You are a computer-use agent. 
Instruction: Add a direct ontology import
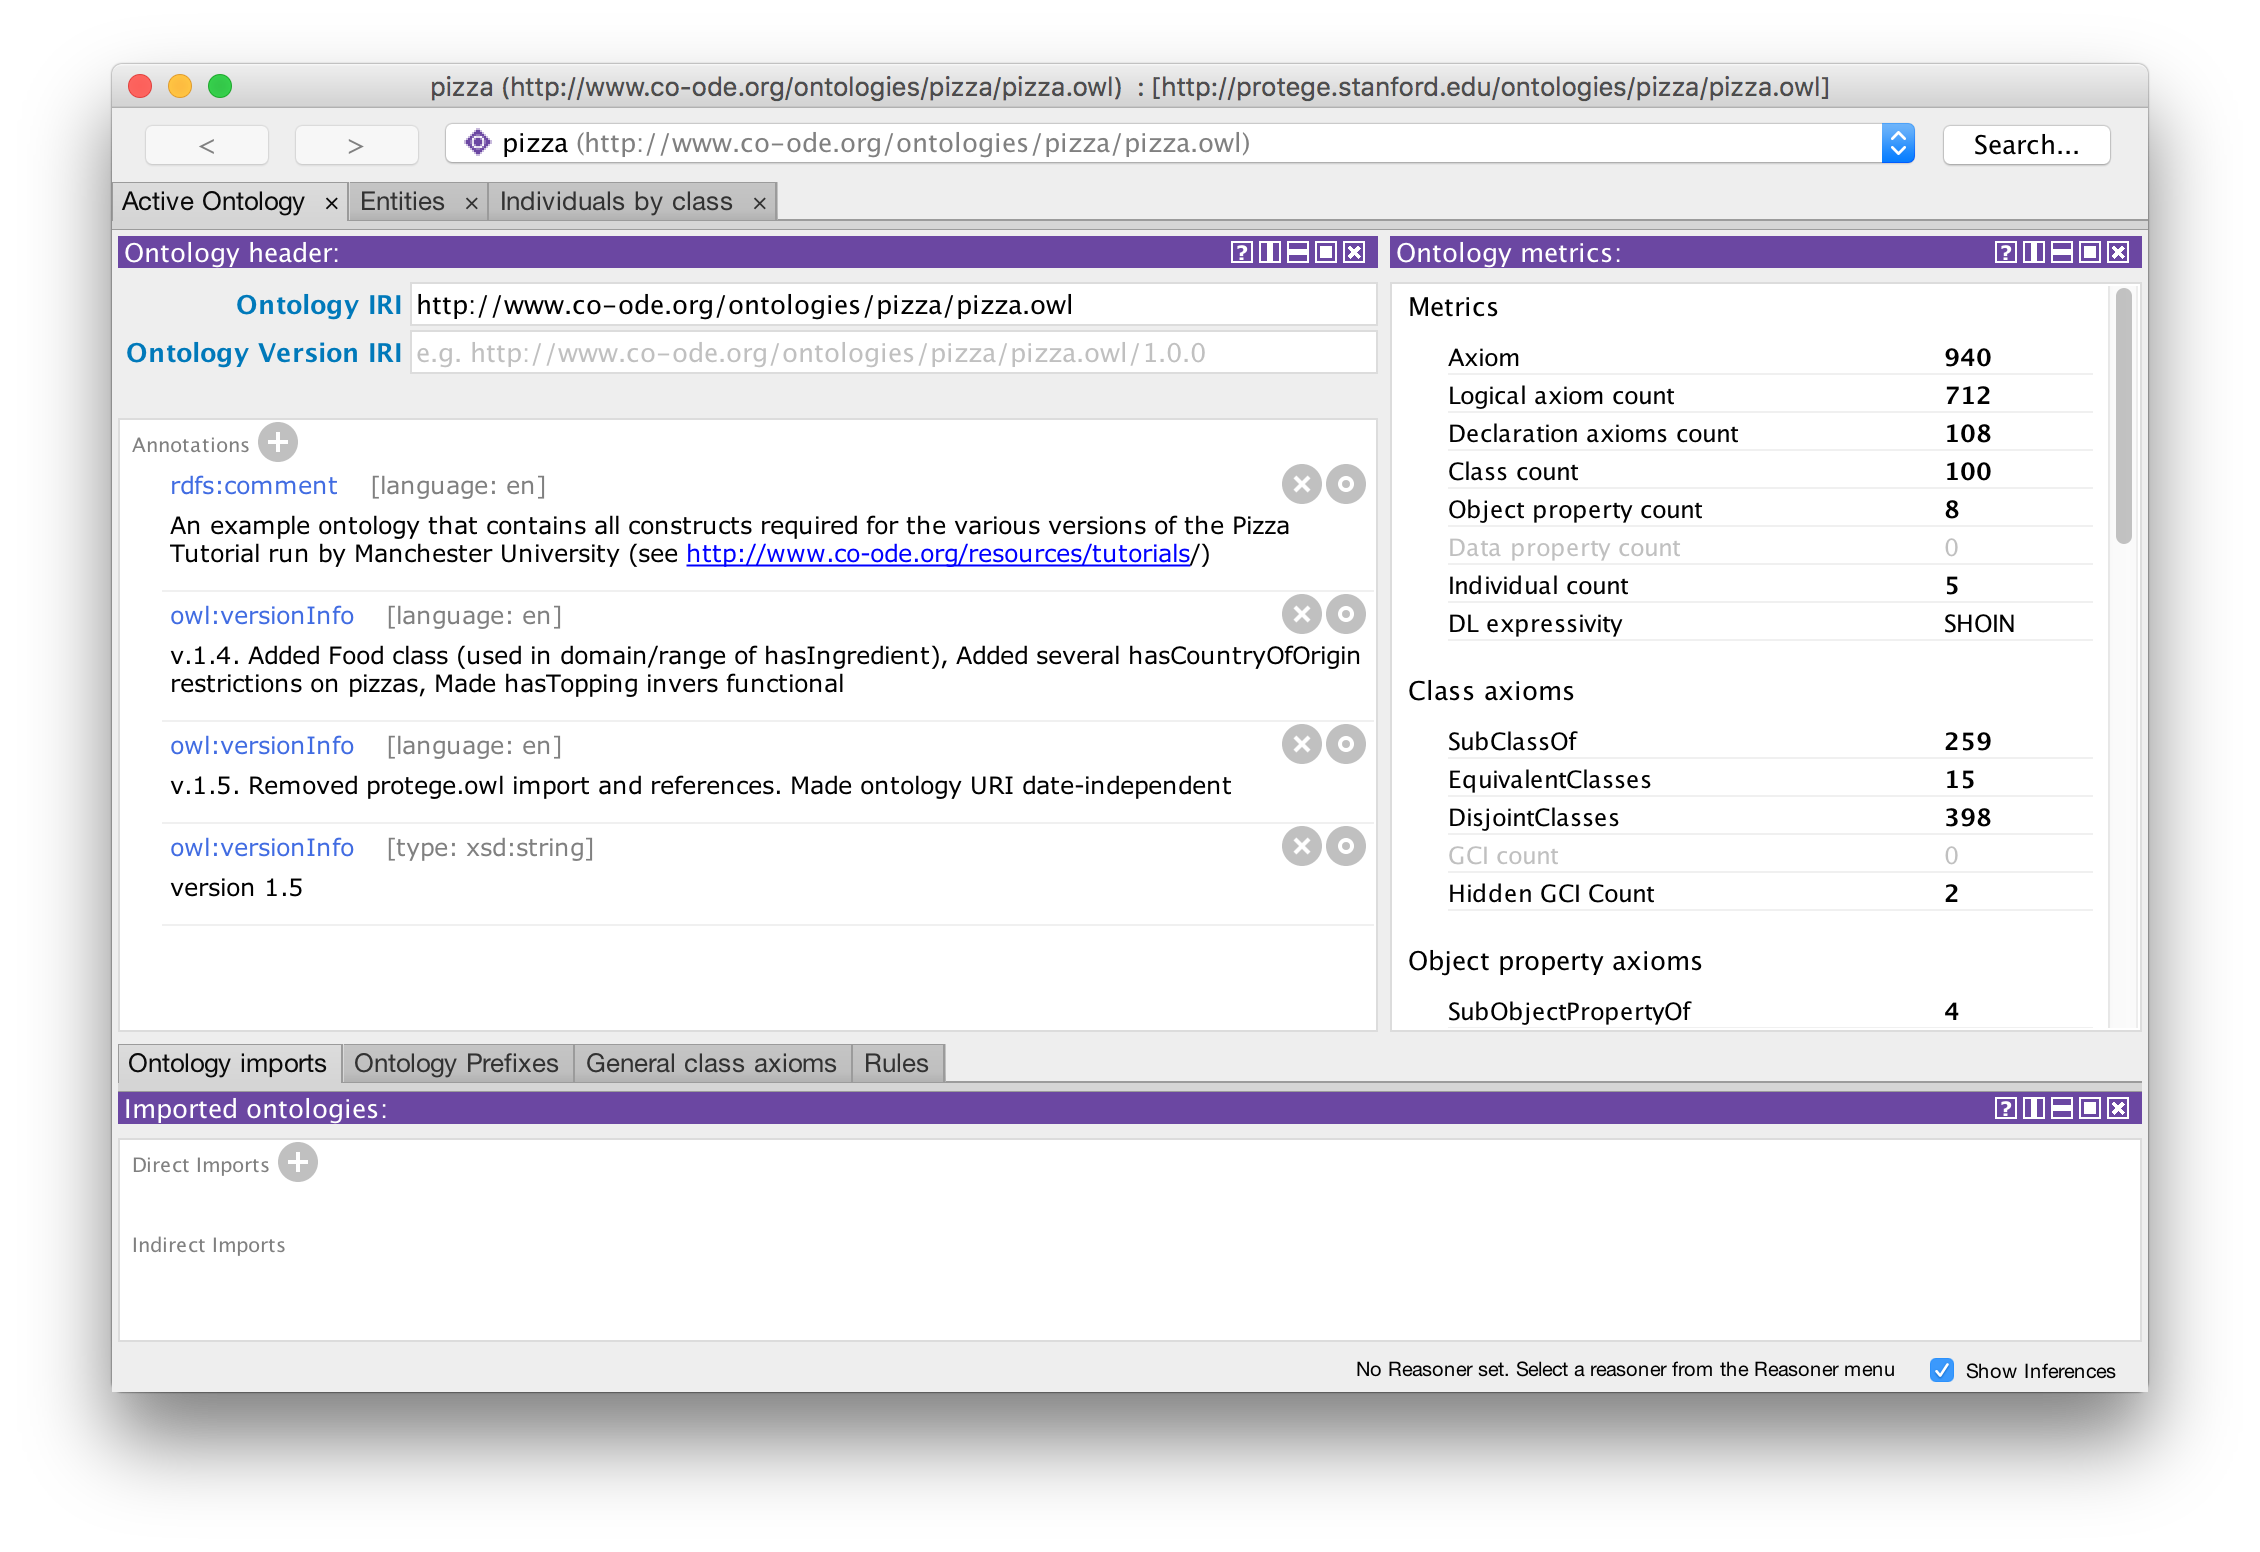pos(298,1163)
